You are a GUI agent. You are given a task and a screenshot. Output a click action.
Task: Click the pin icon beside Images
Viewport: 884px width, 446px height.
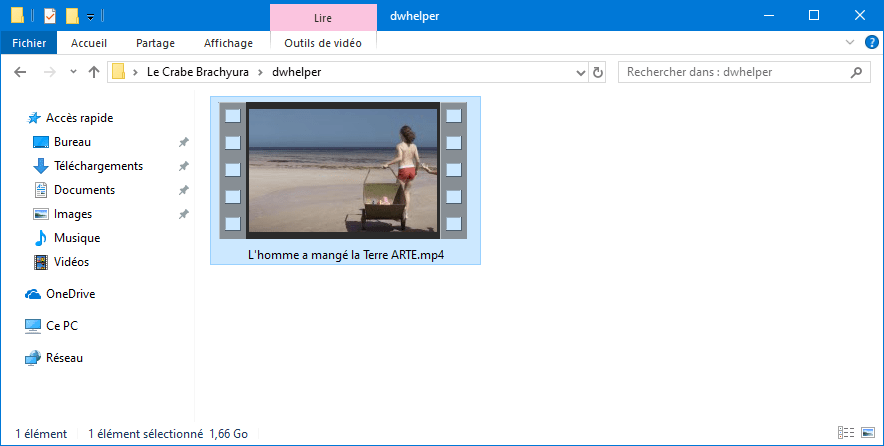(x=183, y=214)
